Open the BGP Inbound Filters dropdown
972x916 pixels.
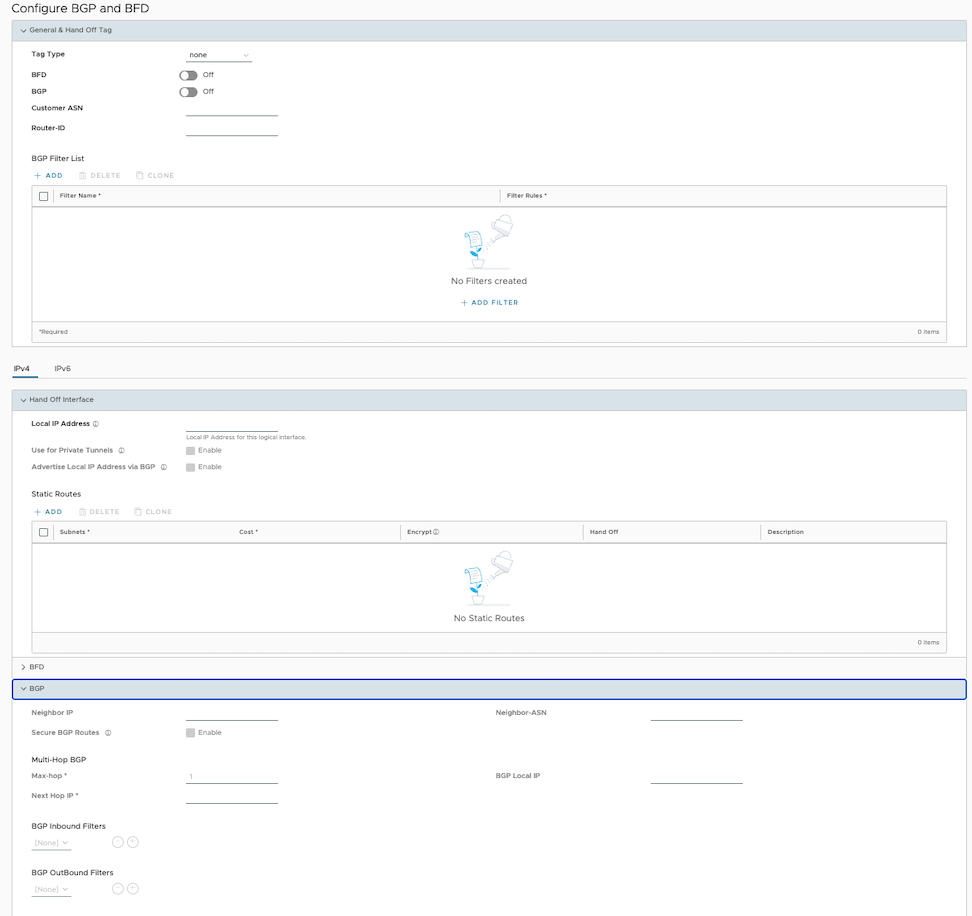click(x=51, y=843)
